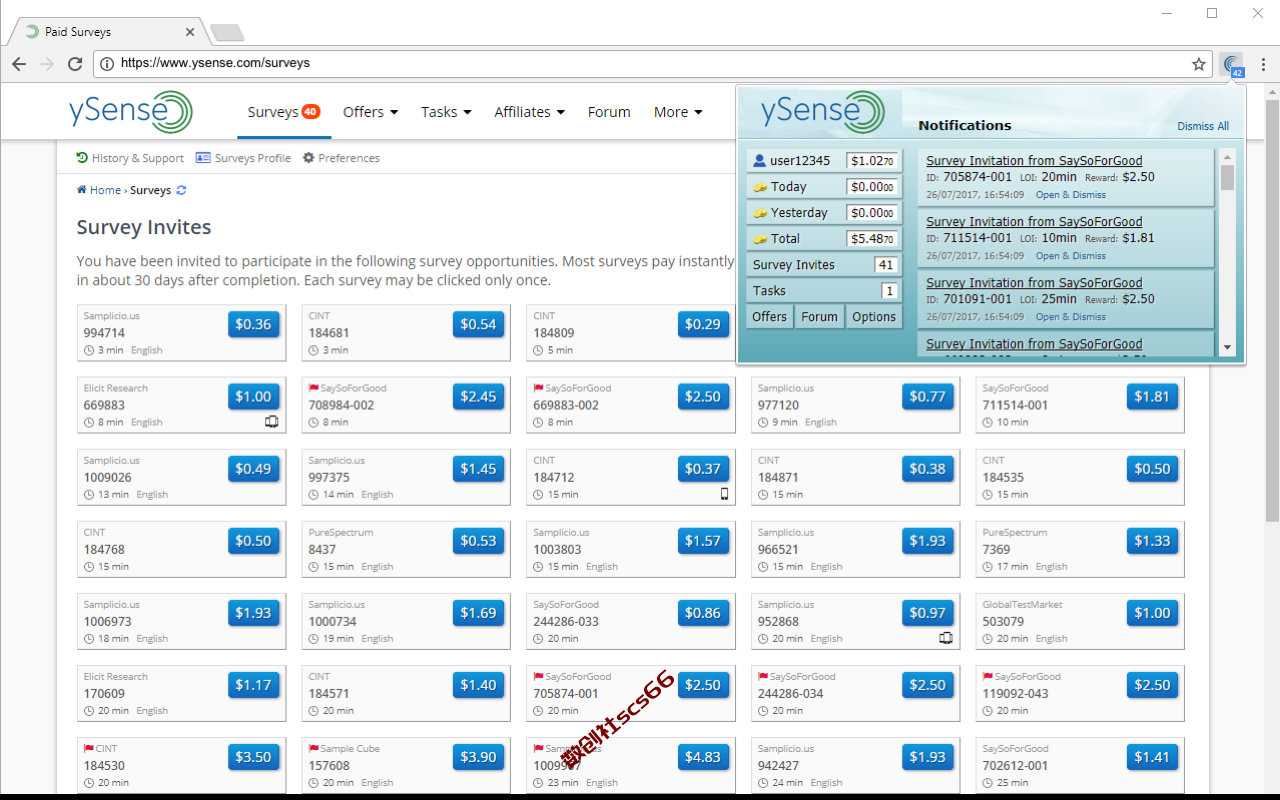Click the $0.36 button for survey 994714
This screenshot has height=800, width=1280.
coord(254,324)
